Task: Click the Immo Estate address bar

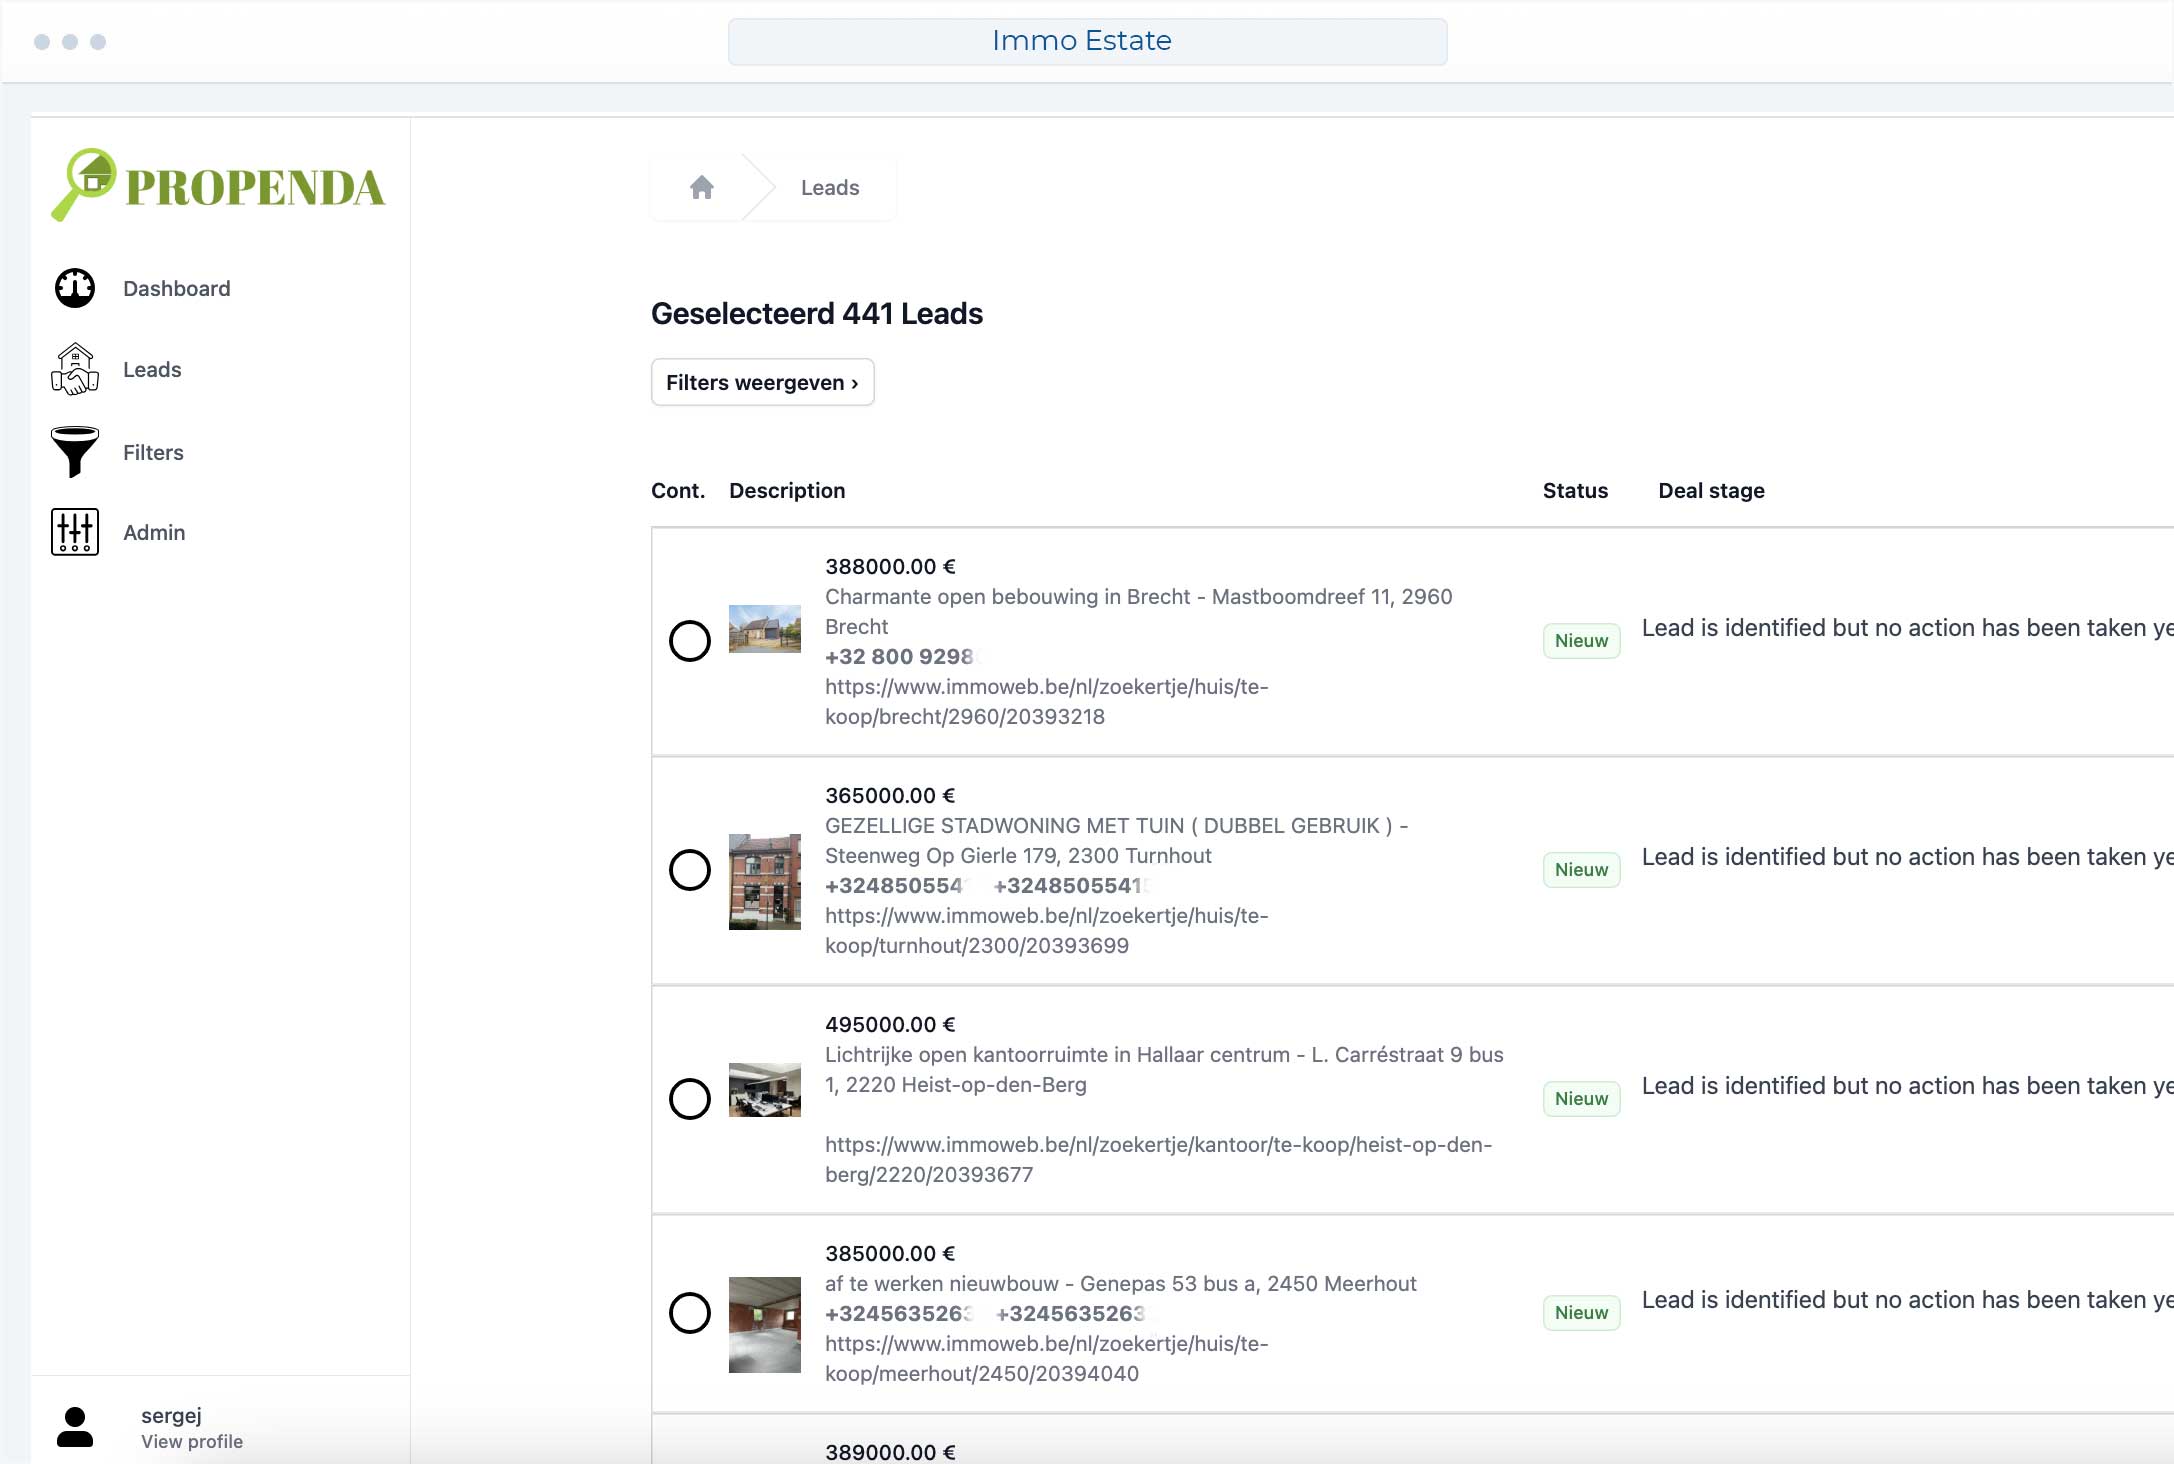Action: coord(1087,41)
